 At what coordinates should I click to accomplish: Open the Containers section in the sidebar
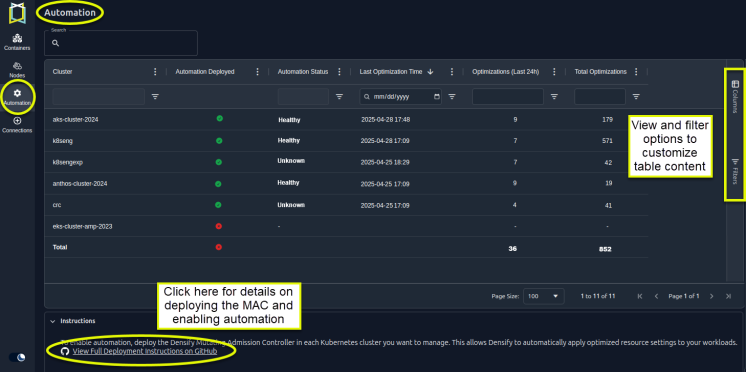pyautogui.click(x=17, y=42)
